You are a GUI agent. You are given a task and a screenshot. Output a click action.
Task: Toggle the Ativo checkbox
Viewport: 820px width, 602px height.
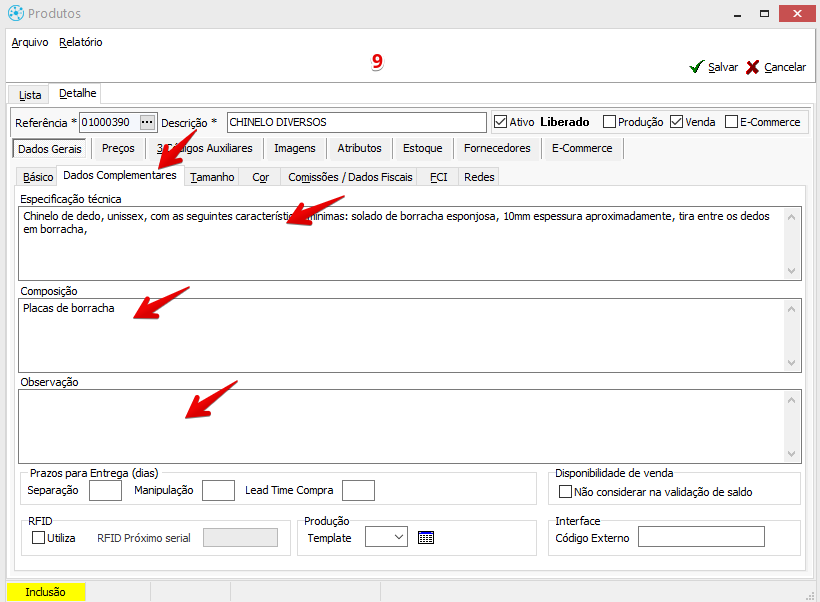tap(501, 122)
